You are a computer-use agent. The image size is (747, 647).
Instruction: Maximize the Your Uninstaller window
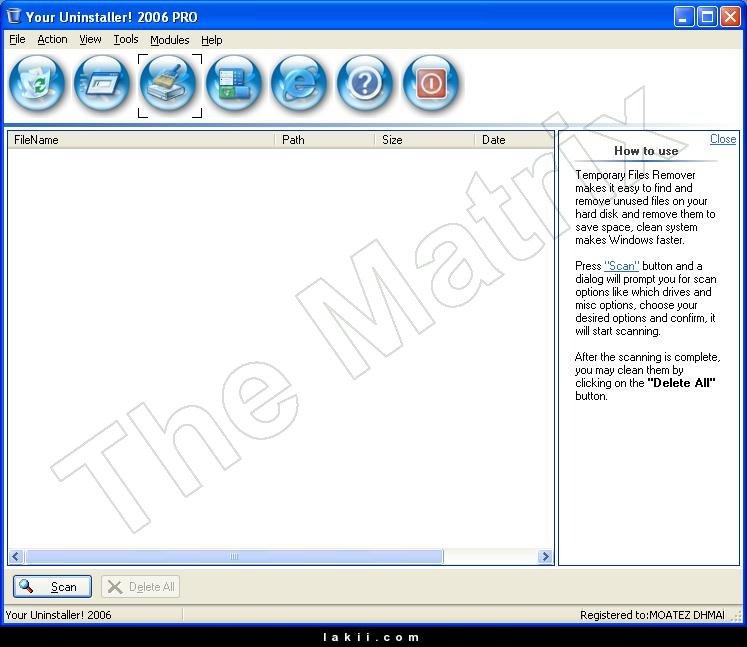pos(707,17)
